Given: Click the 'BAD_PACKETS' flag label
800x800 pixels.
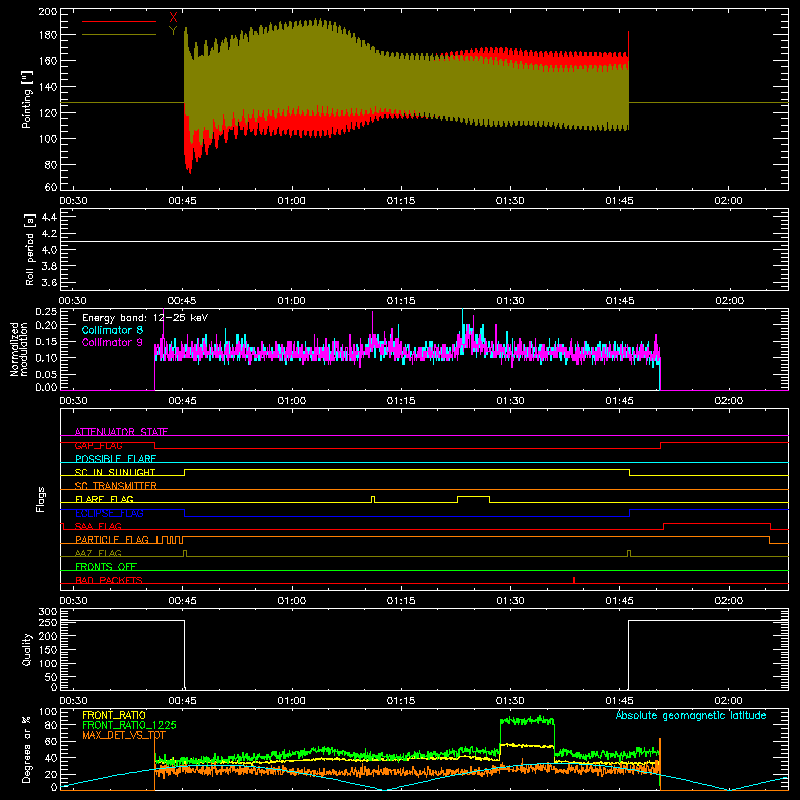Looking at the screenshot, I should (x=109, y=580).
